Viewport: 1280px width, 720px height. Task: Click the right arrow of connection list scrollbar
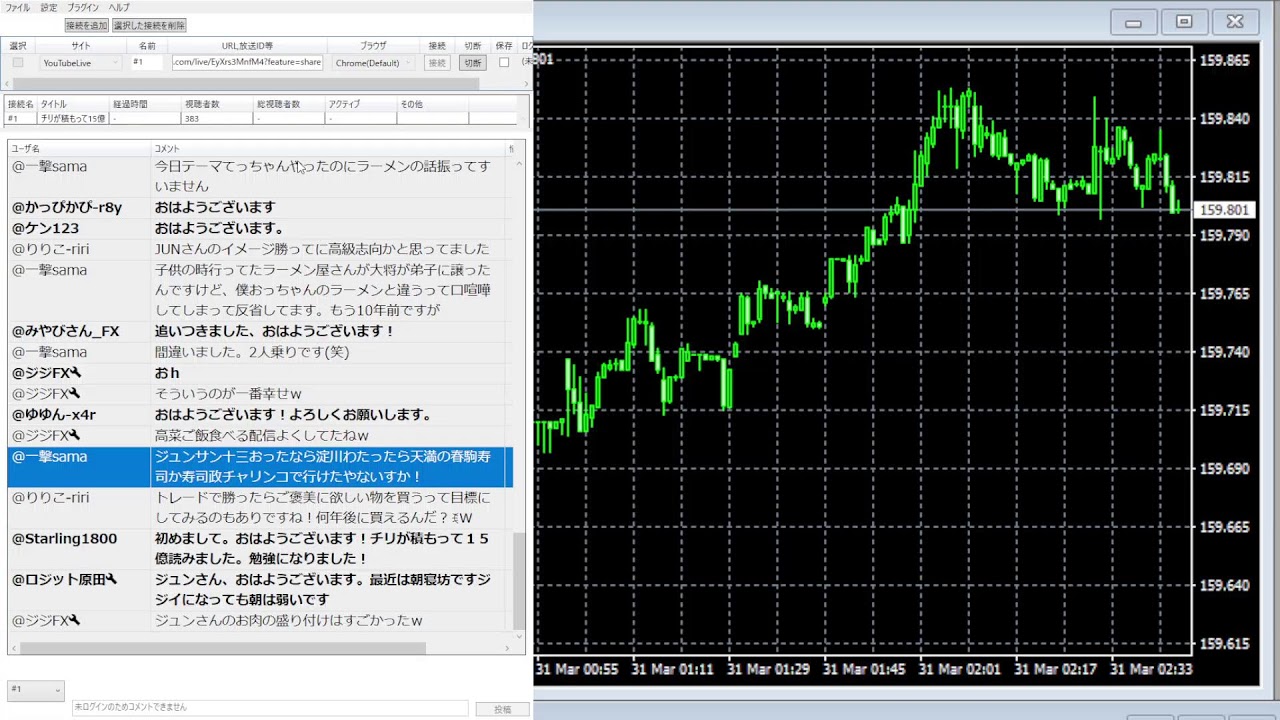tap(525, 84)
